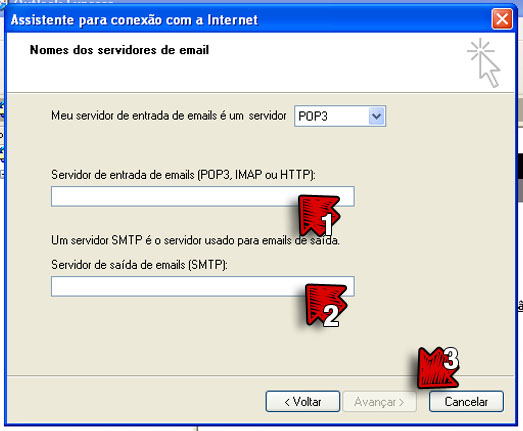Click the Nomes dos servidores de email heading
Viewport: 523px width, 431px height.
pyautogui.click(x=119, y=50)
